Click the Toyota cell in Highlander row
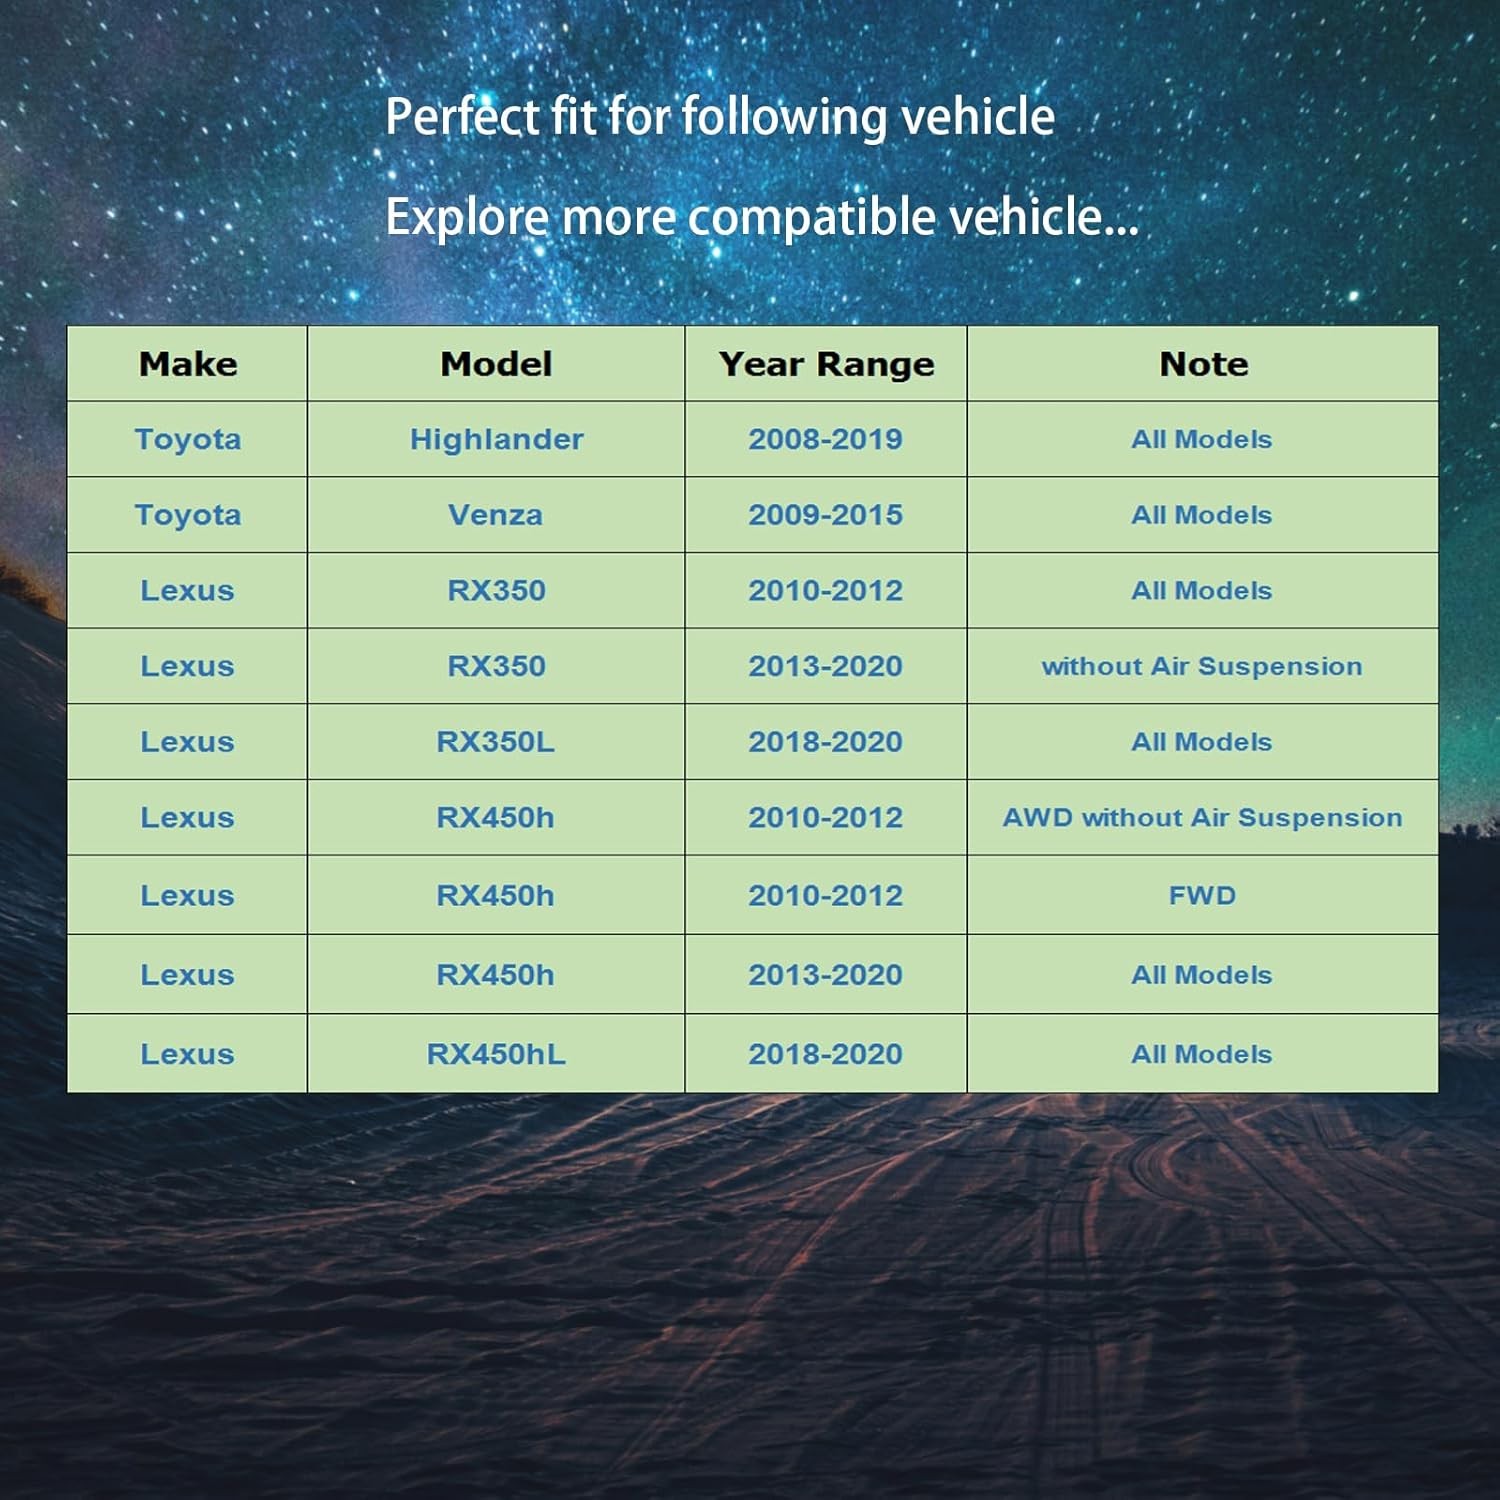Screen dimensions: 1500x1500 tap(187, 439)
